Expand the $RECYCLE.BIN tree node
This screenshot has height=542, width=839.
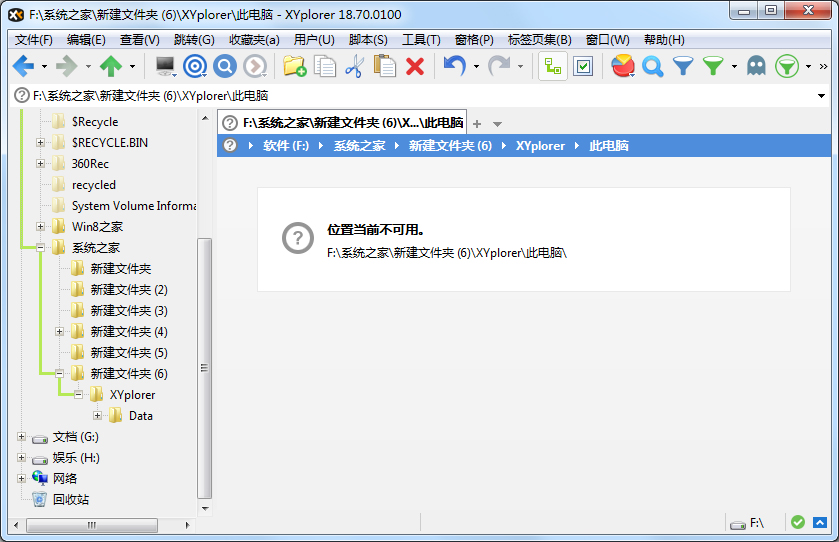pyautogui.click(x=41, y=142)
